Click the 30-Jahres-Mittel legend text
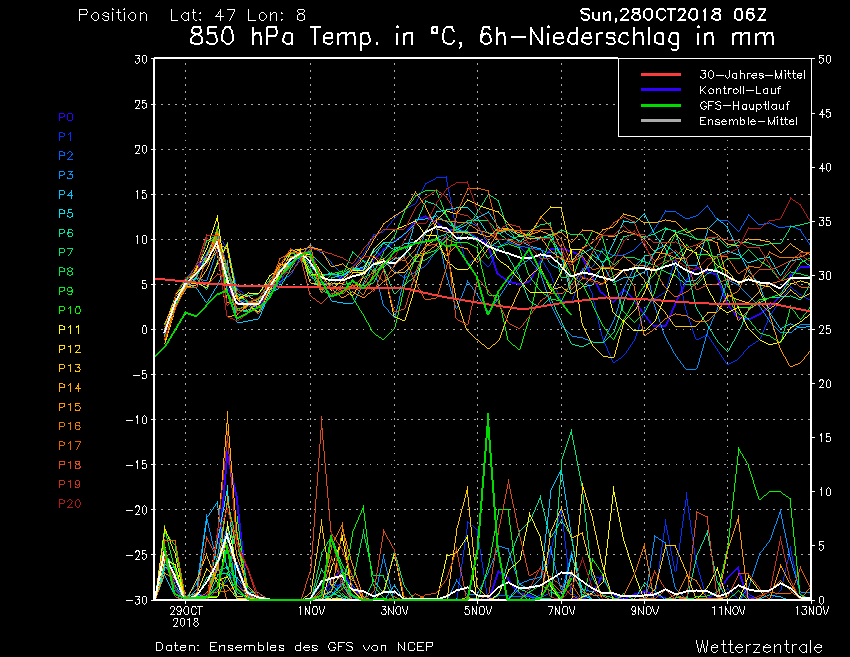 [x=752, y=75]
